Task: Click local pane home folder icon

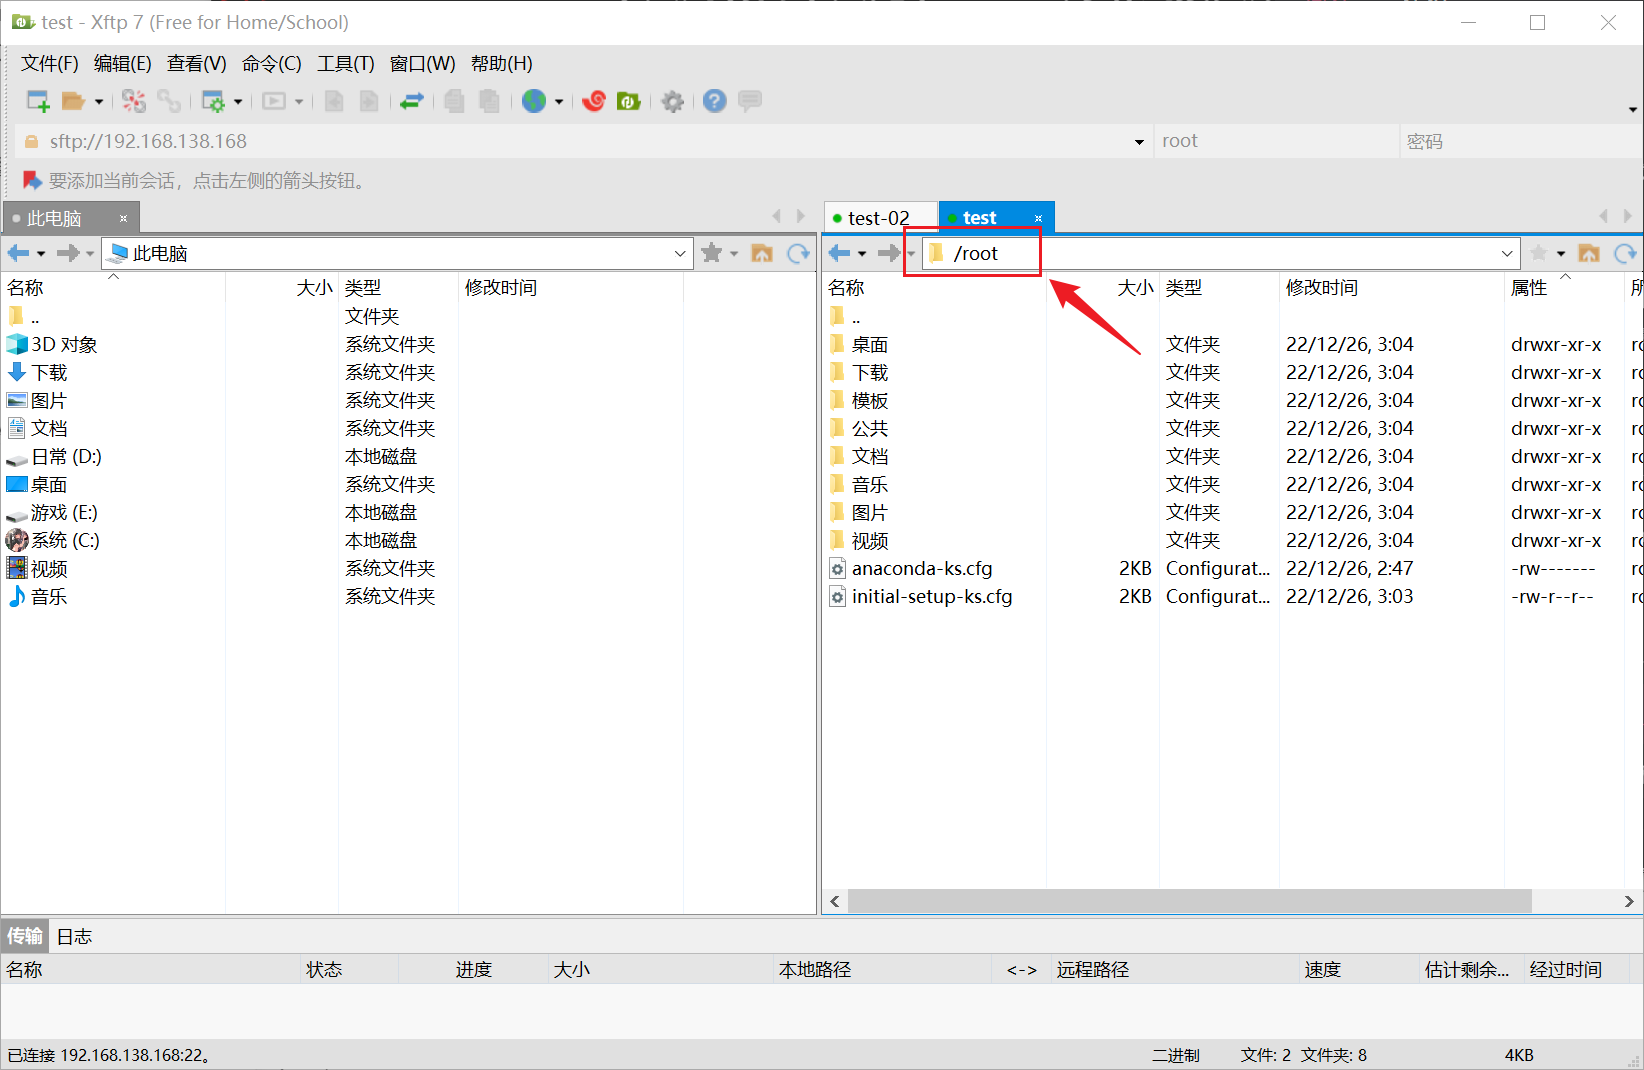Action: [762, 253]
